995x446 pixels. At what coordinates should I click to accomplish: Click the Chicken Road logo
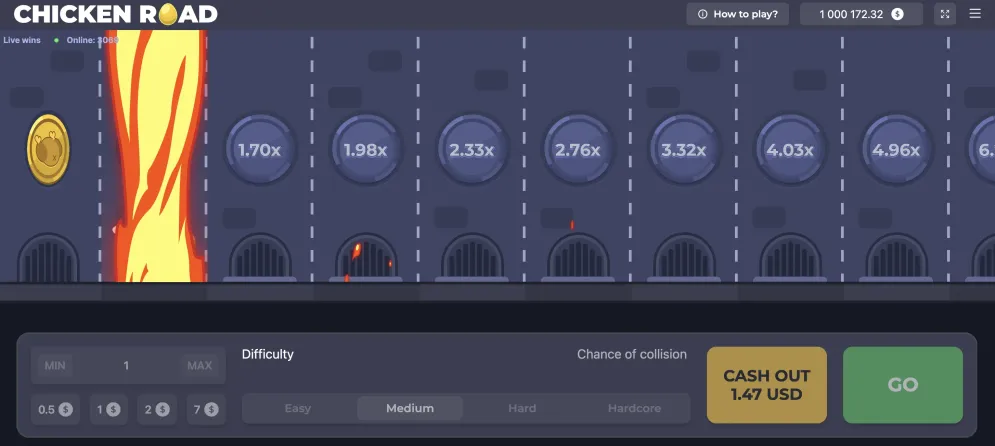(x=115, y=14)
